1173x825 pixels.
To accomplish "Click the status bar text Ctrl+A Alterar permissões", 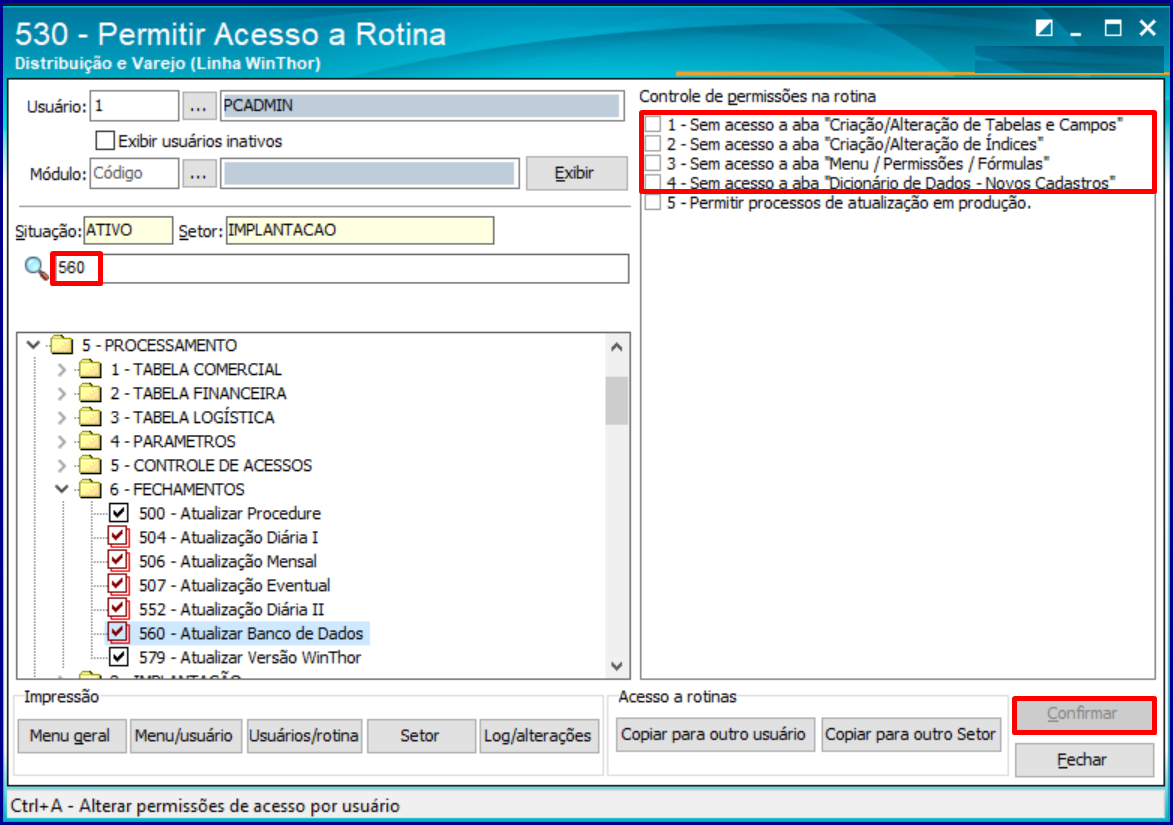I will 205,806.
